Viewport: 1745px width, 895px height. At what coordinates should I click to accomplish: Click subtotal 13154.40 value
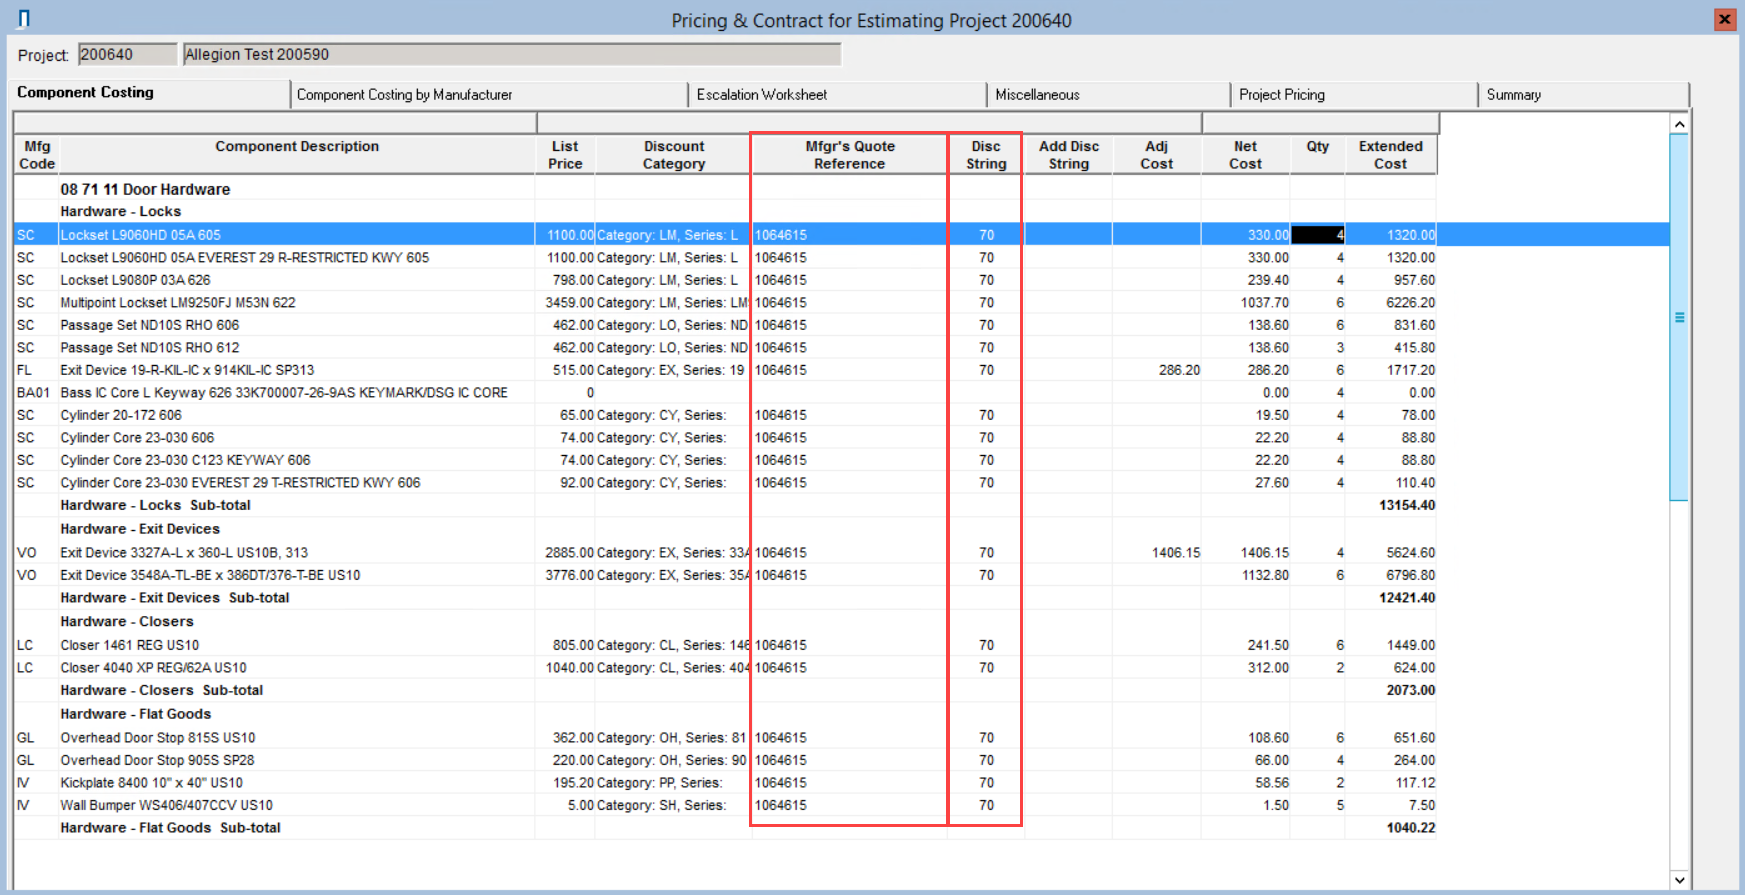click(x=1406, y=505)
